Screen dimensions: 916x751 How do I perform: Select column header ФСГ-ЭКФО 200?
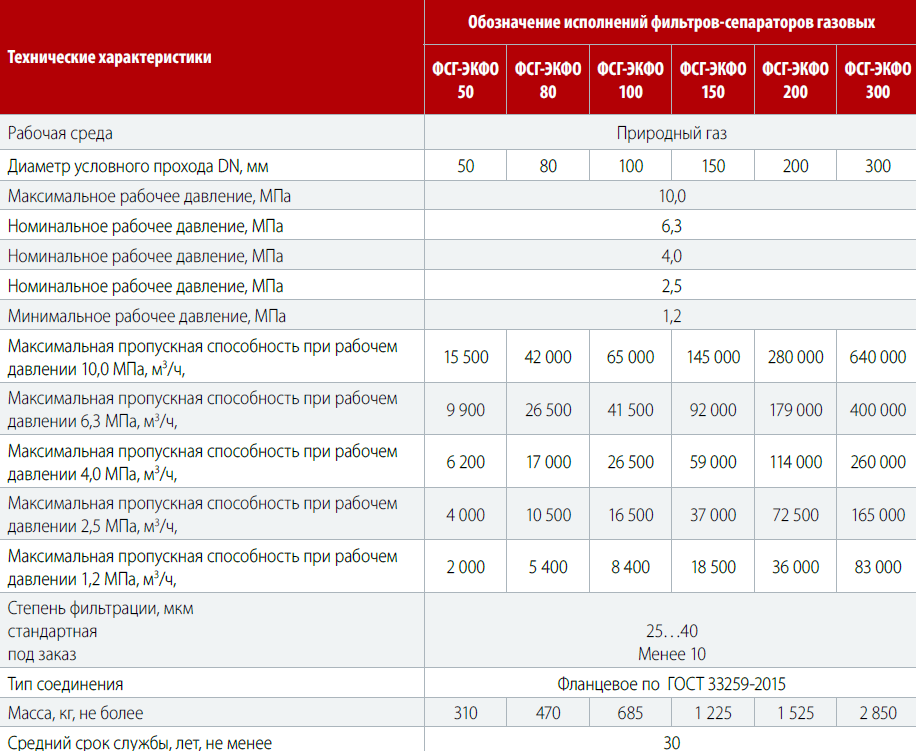[795, 80]
